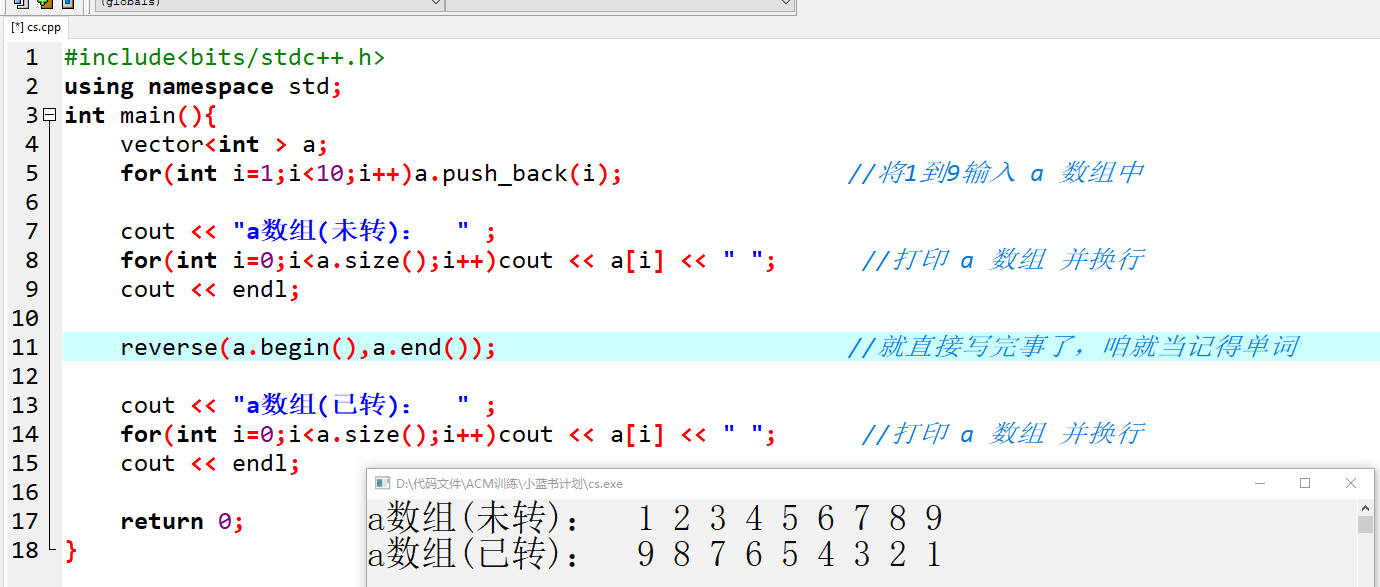Screen dimensions: 1380x587
Task: Place cursor on the #include line
Action: pyautogui.click(x=224, y=57)
